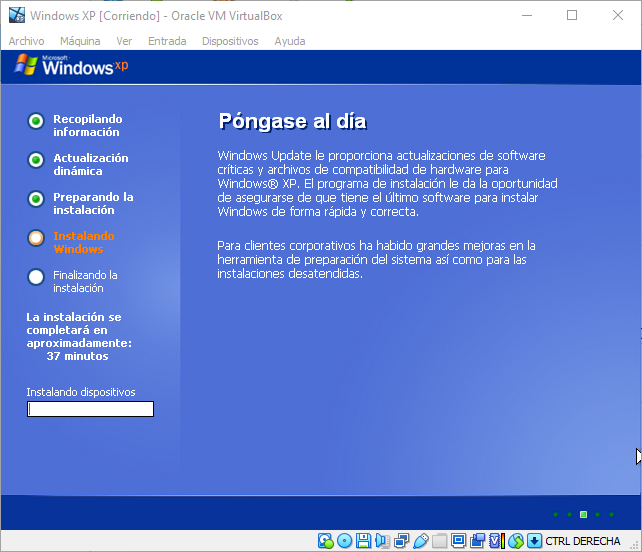Click the orange Instalando Windows label
Viewport: 642px width, 552px height.
click(x=84, y=242)
